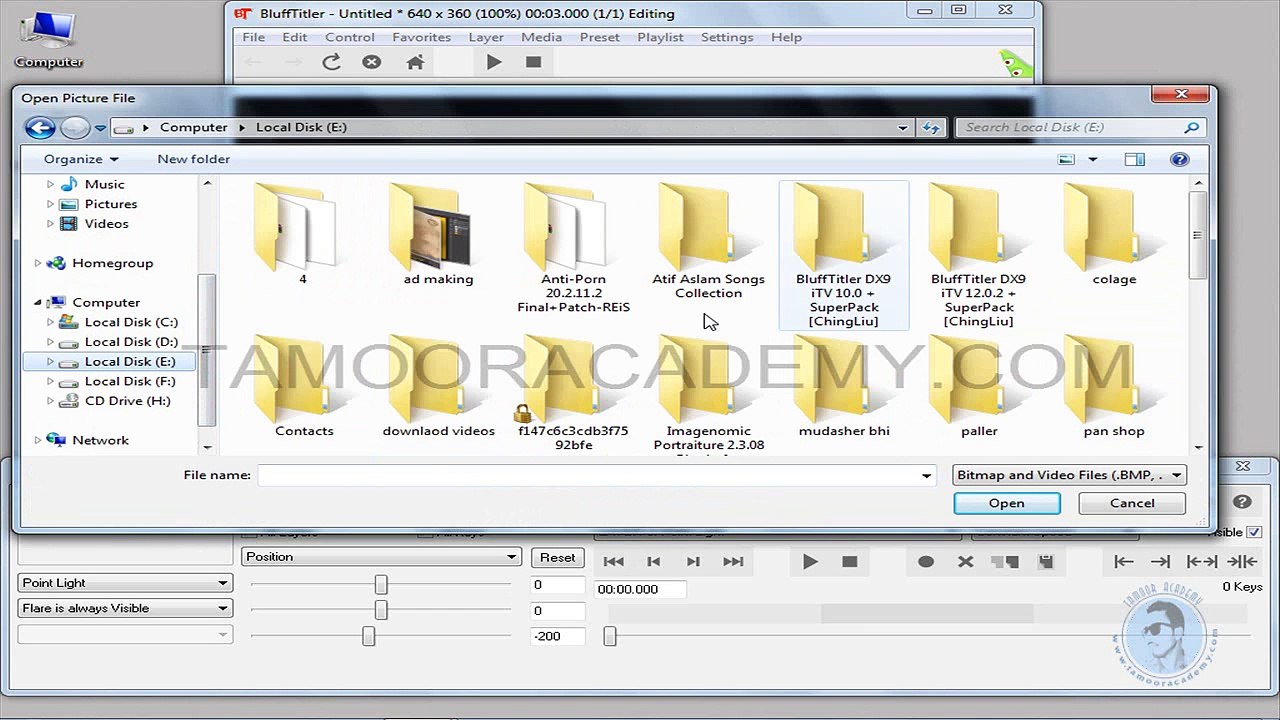Select CD Drive (H:) in the navigation tree

point(128,401)
